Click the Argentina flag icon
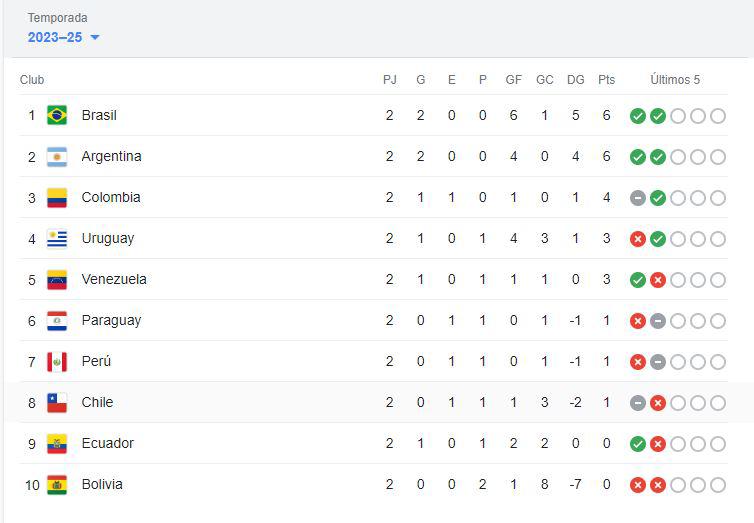 click(x=57, y=157)
